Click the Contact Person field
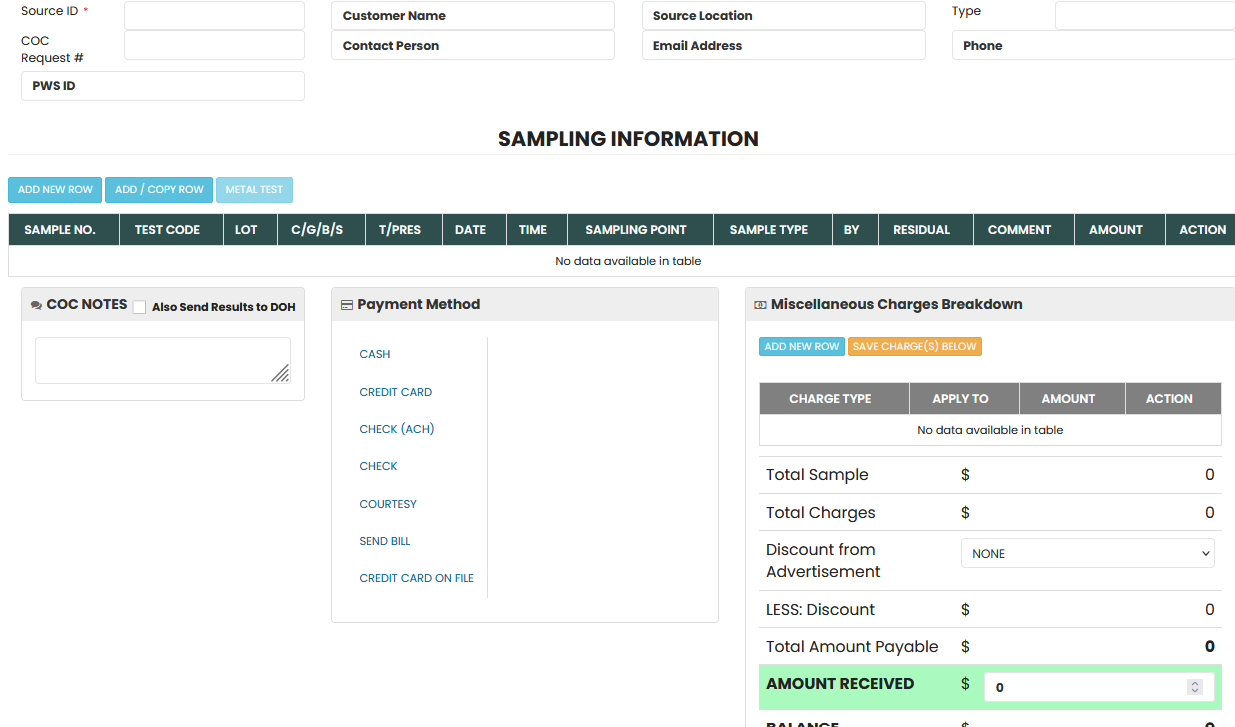This screenshot has height=727, width=1235. tap(473, 45)
